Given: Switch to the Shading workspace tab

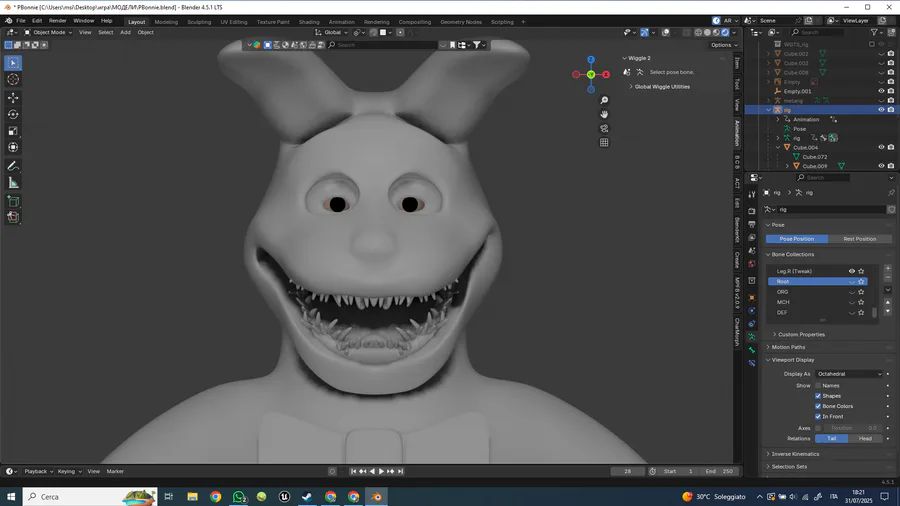Looking at the screenshot, I should (x=309, y=22).
